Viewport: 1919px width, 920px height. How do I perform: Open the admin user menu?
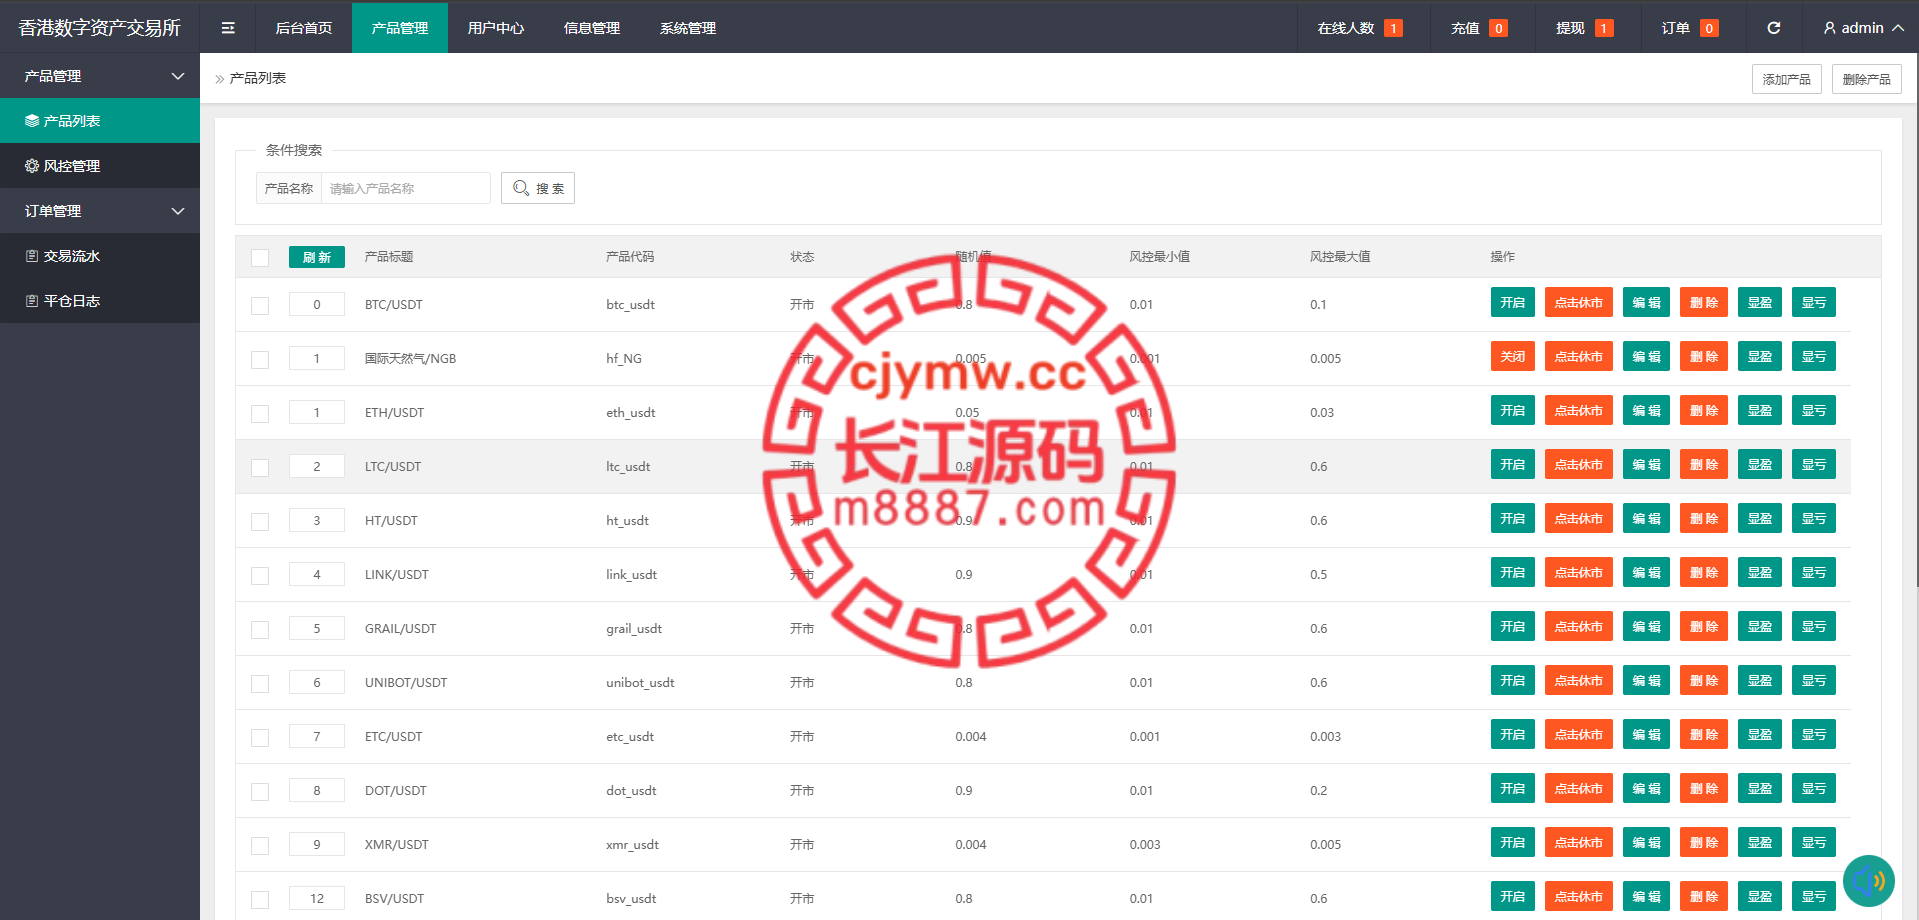[1863, 28]
